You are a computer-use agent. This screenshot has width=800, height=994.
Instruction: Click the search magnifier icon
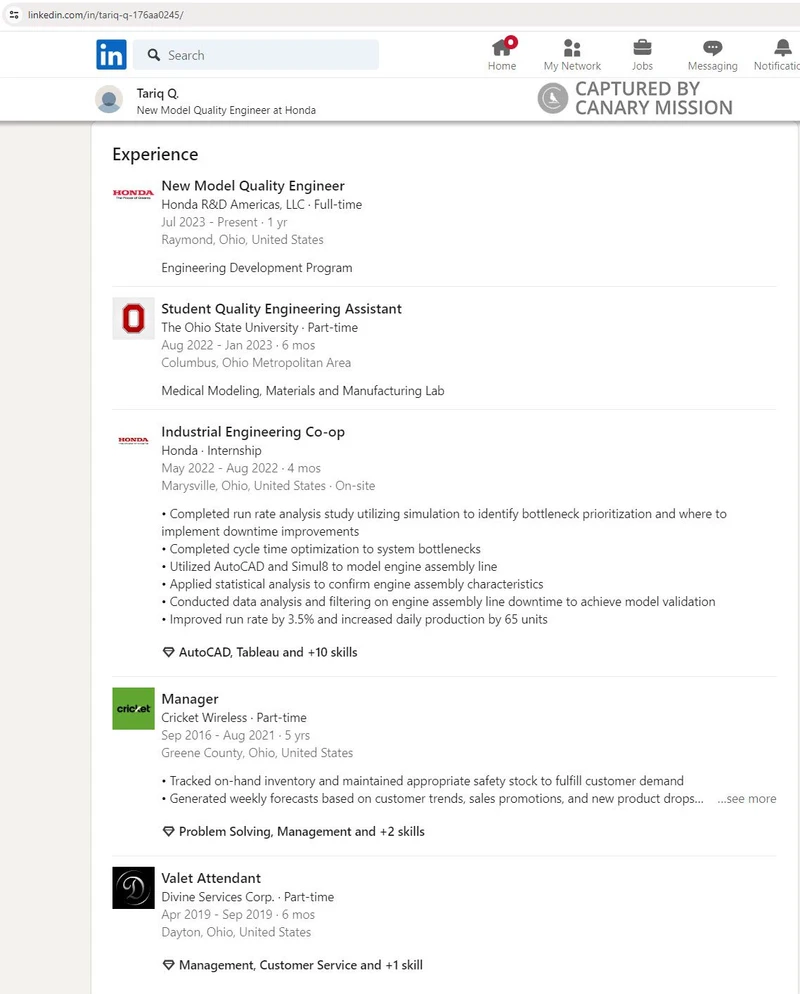pos(155,55)
